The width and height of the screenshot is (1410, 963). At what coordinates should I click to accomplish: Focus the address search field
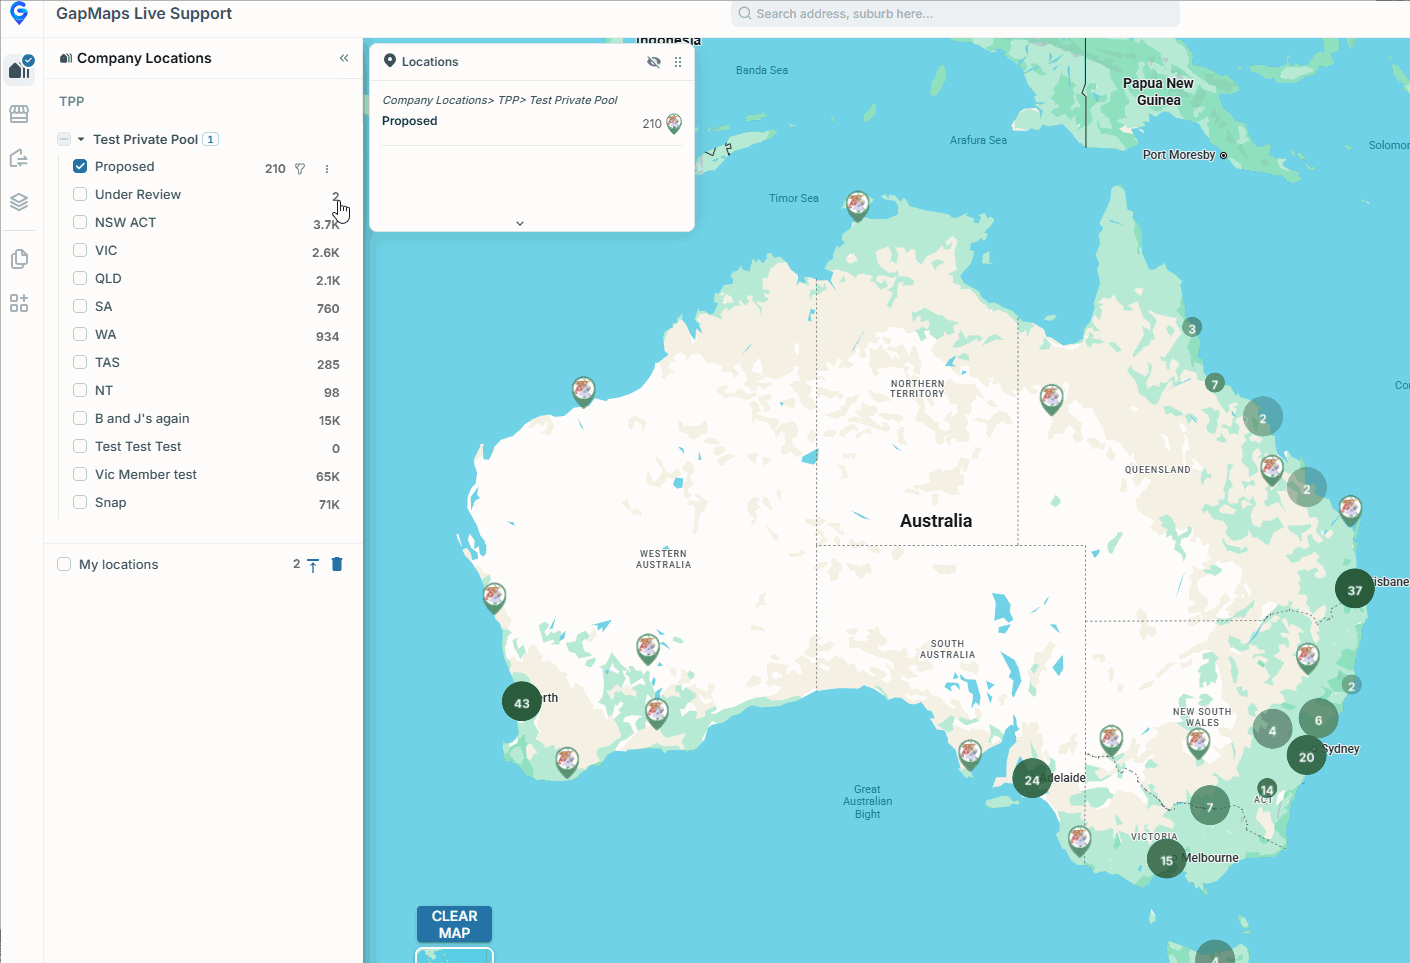[955, 14]
